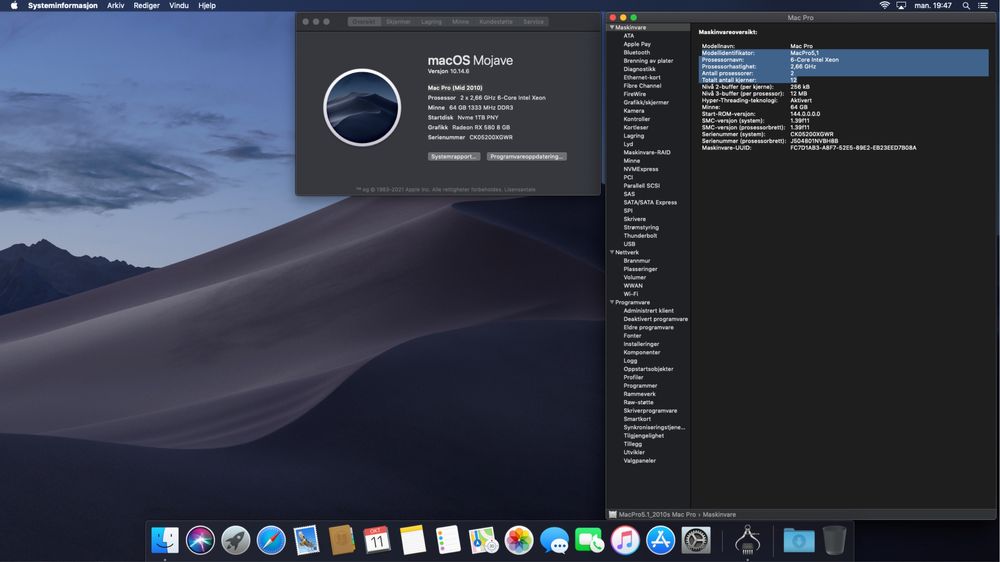Open Photos colorful flower icon in dock
1000x562 pixels.
pos(518,540)
